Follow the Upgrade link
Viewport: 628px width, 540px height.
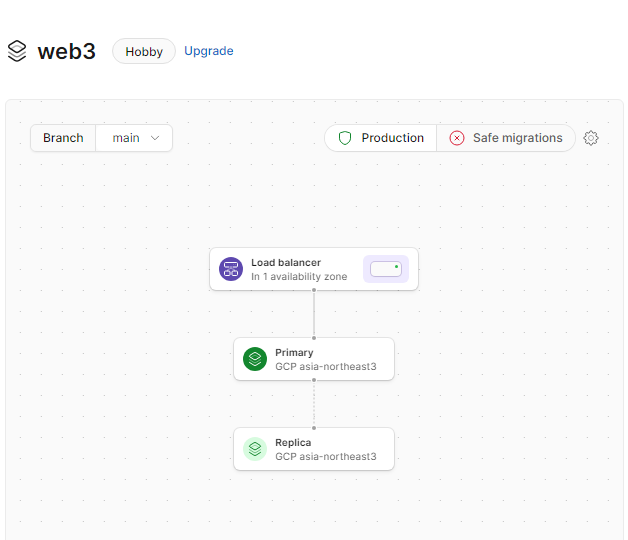(x=209, y=51)
